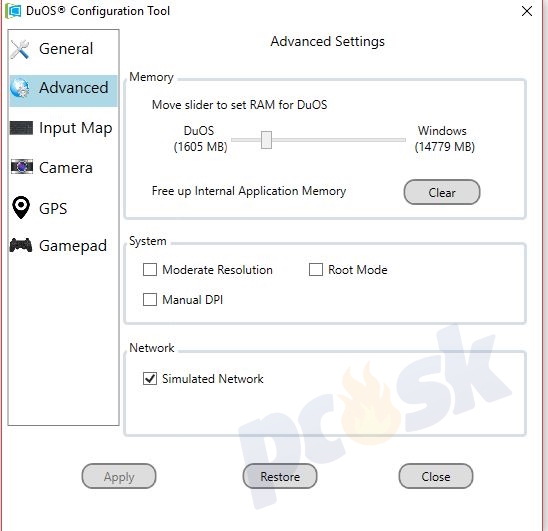Click the GPS location pin icon

coord(21,207)
